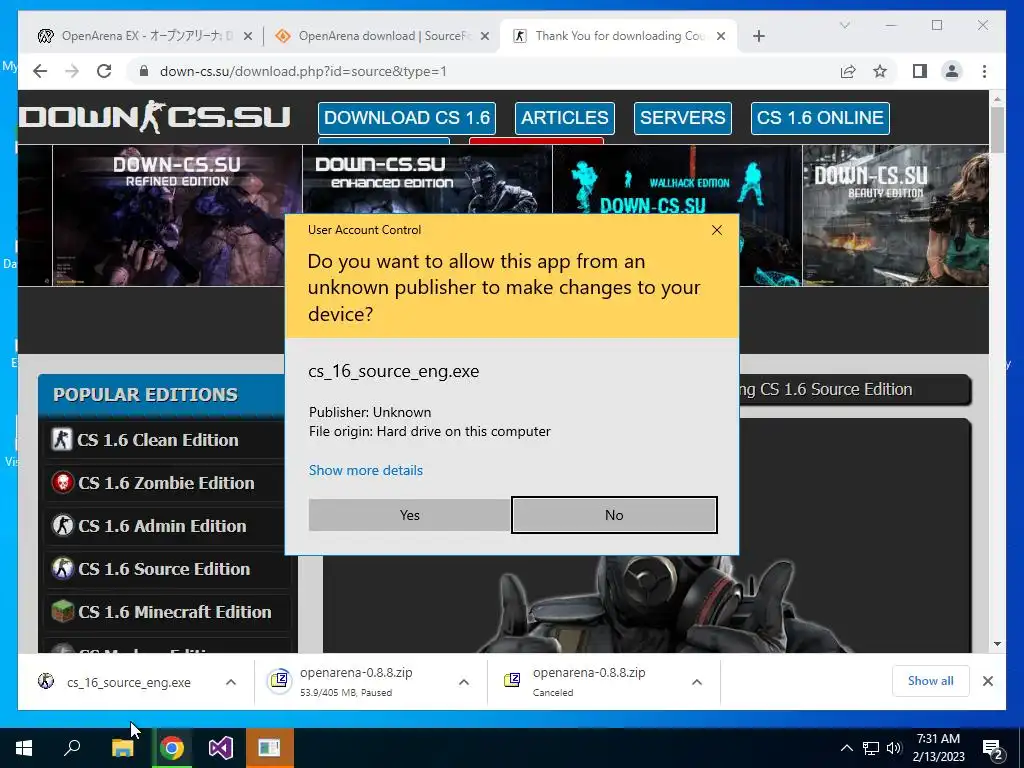
Task: Open the CS 1.6 Zombie Edition link
Action: click(166, 483)
